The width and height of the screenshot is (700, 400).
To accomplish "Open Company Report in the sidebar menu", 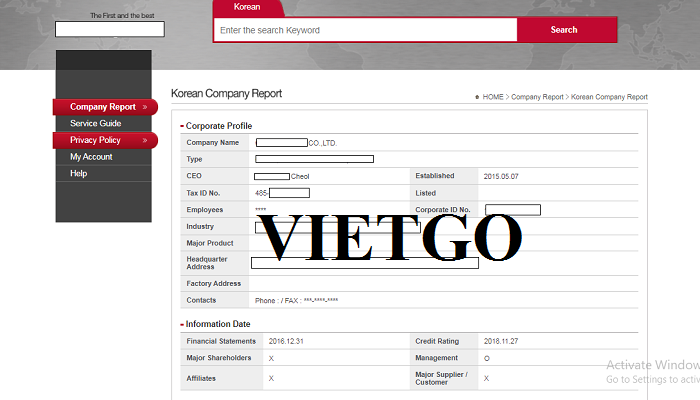I will (x=103, y=107).
